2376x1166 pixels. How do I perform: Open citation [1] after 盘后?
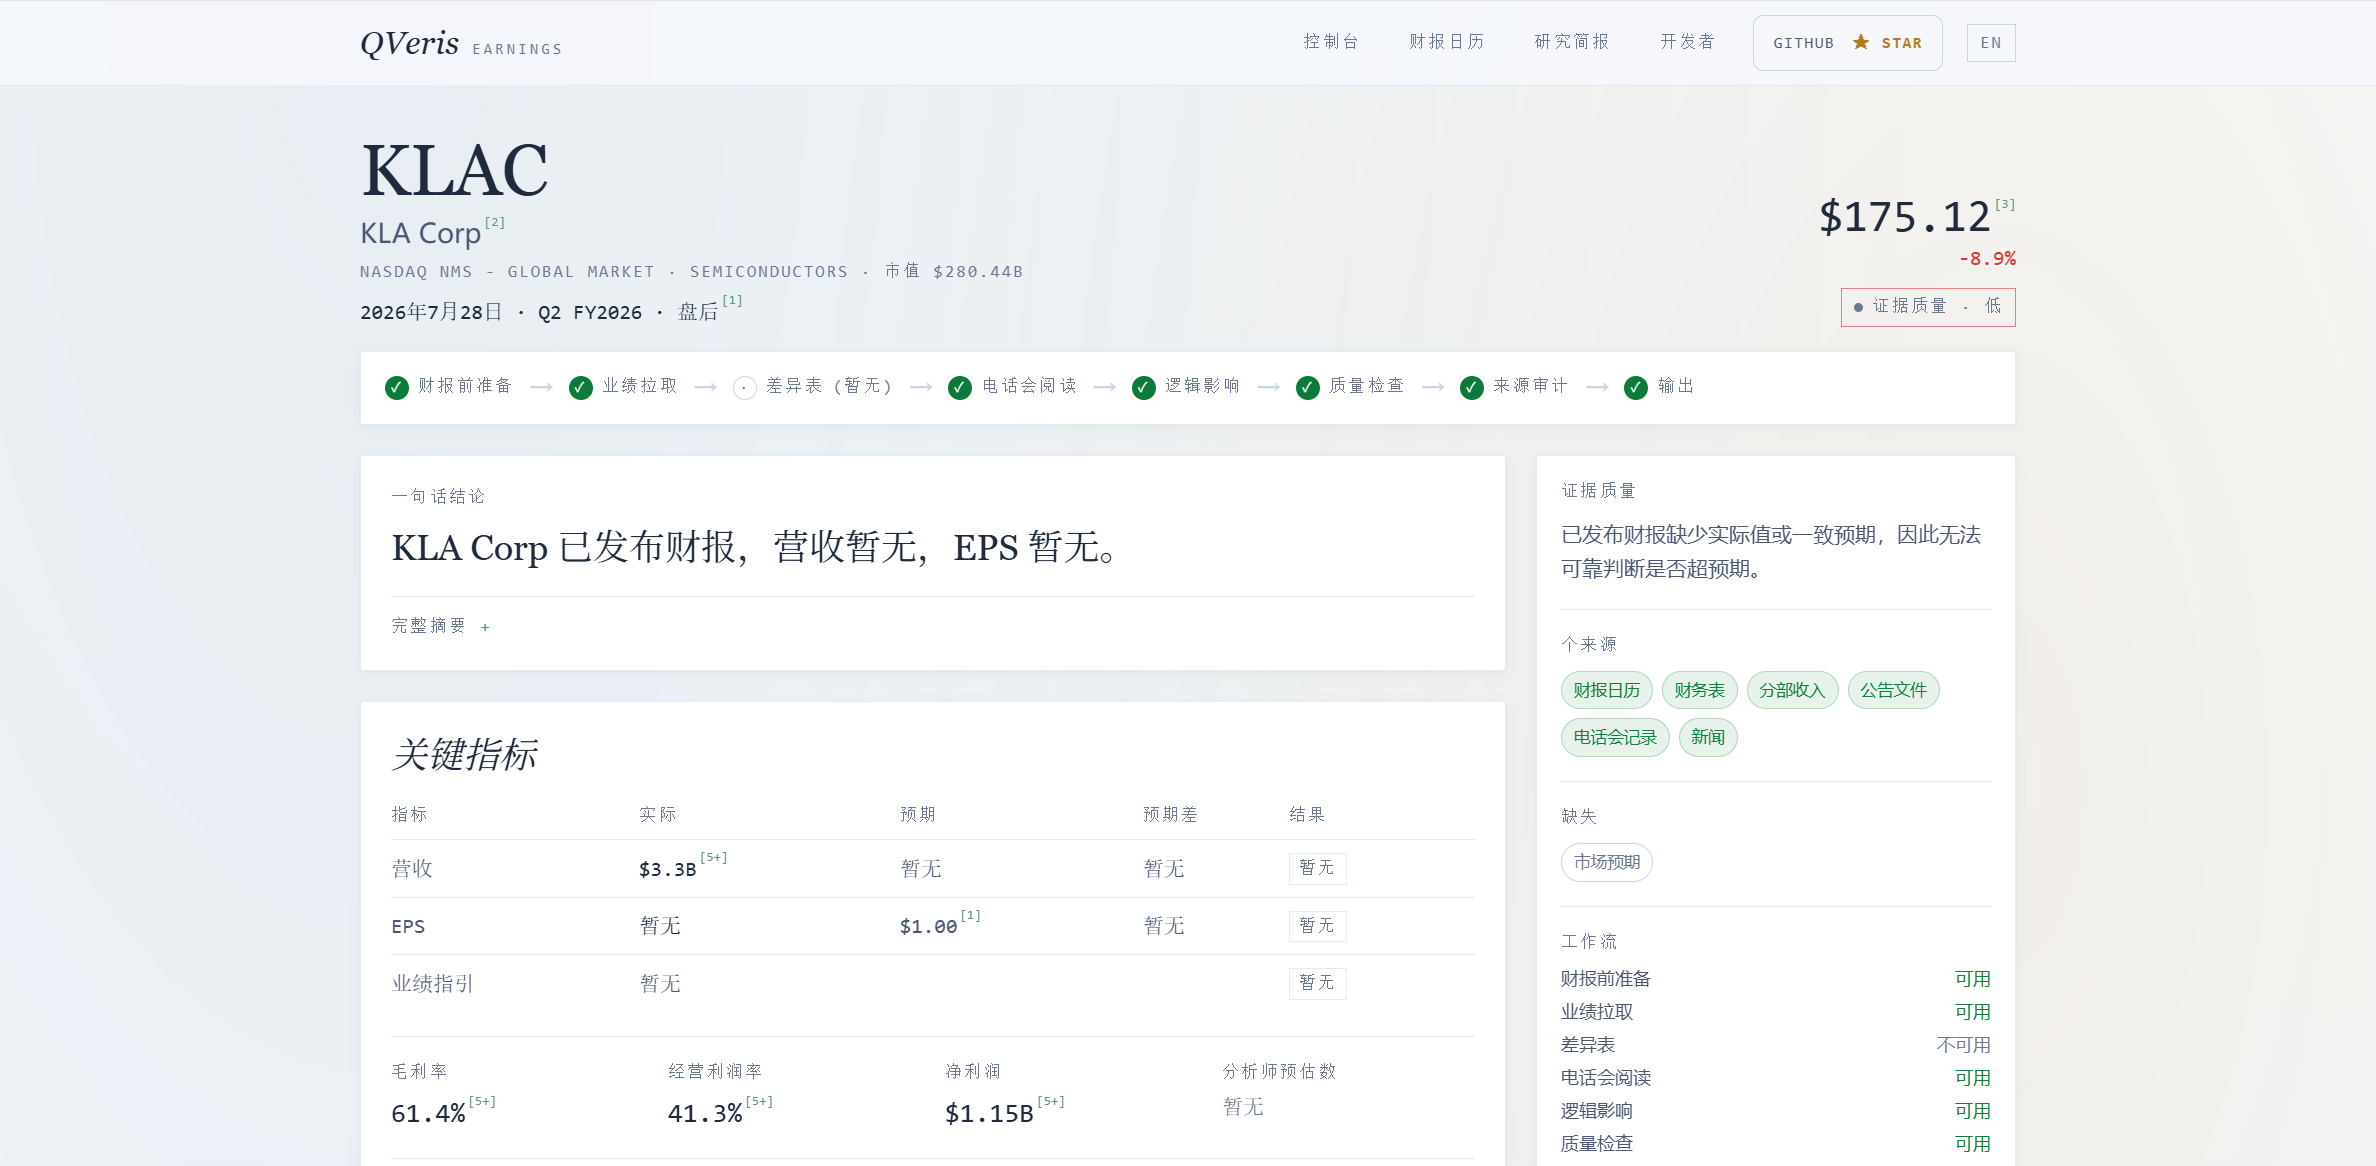733,300
